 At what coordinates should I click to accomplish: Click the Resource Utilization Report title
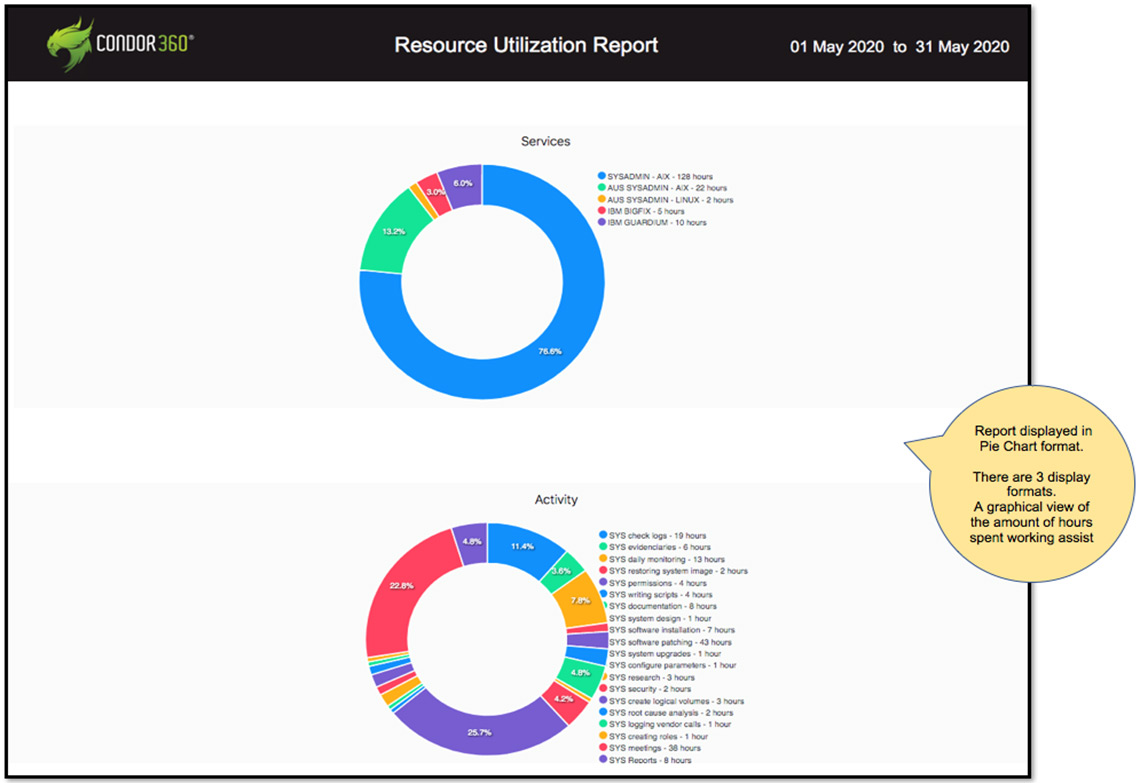526,46
